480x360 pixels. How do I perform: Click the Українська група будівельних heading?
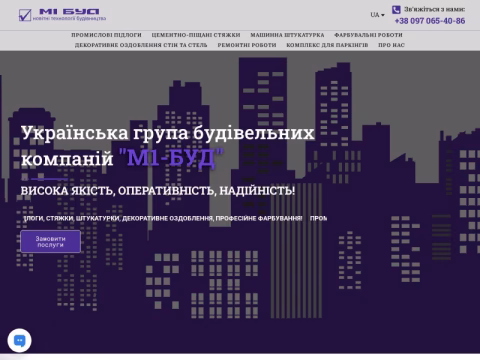pos(168,133)
